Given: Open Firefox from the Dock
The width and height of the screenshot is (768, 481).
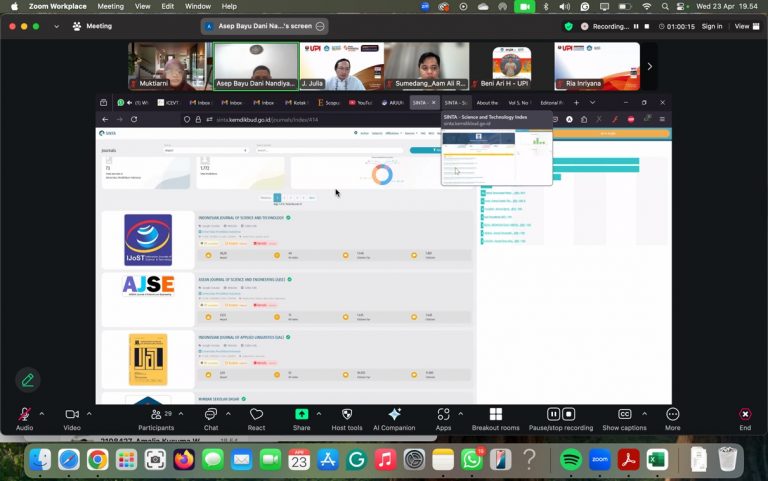Looking at the screenshot, I should tap(184, 460).
